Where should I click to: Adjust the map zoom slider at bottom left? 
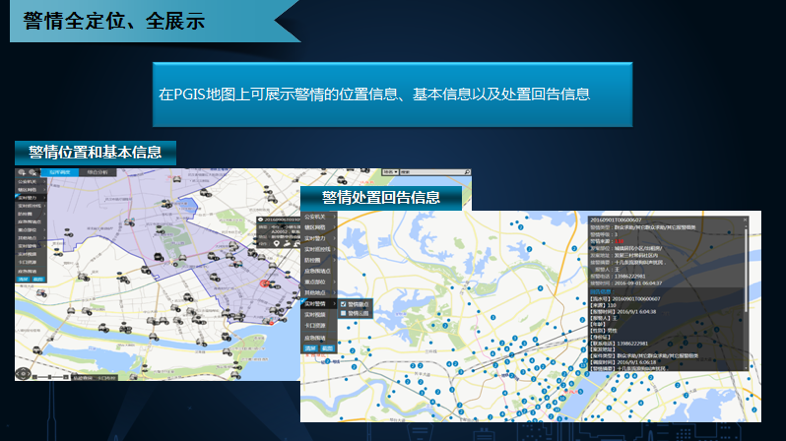pyautogui.click(x=50, y=379)
